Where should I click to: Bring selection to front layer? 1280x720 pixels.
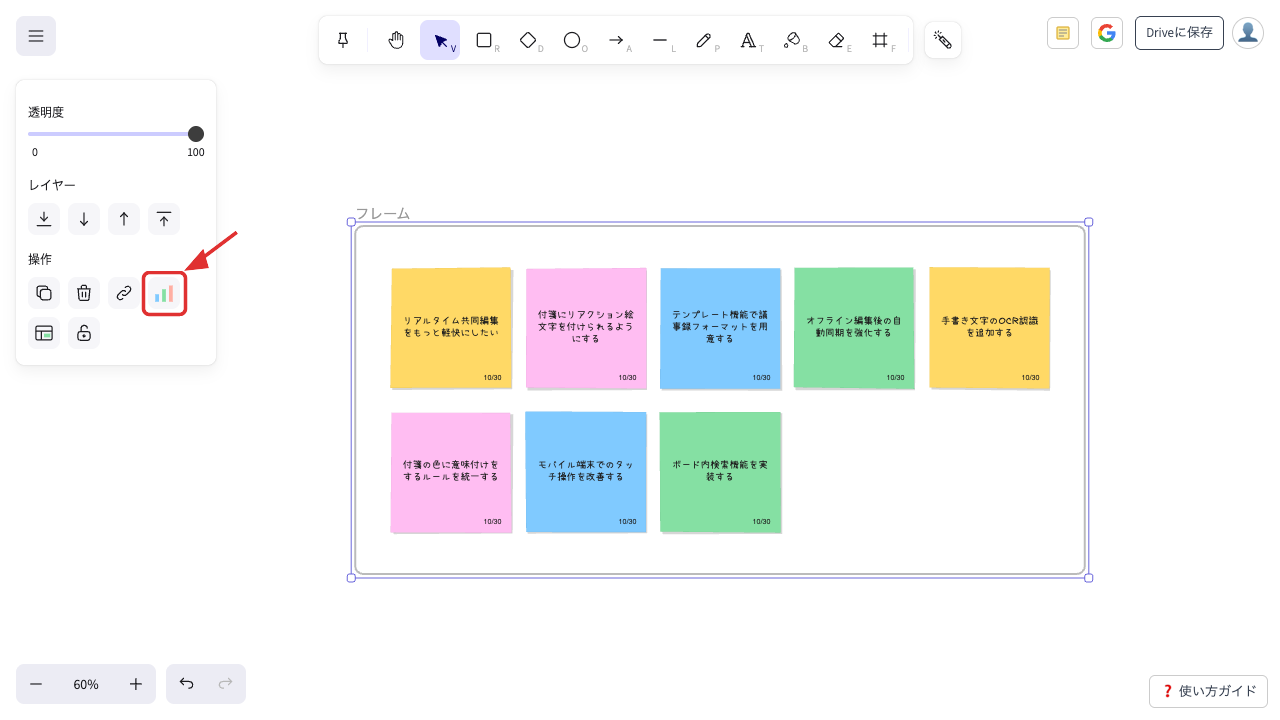pos(164,219)
